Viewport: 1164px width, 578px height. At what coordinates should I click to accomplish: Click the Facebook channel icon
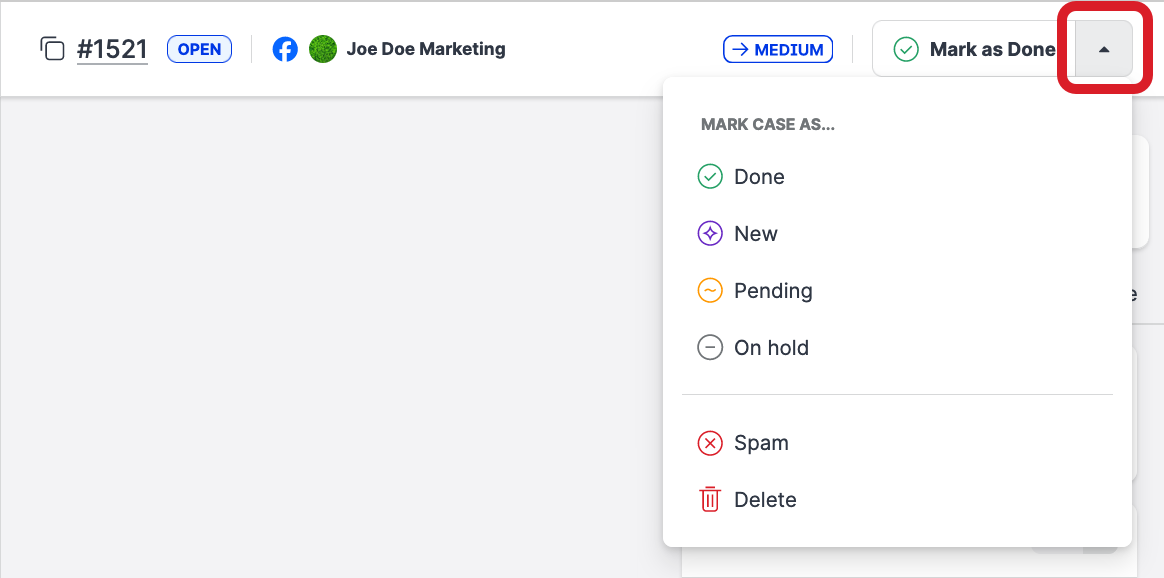tap(285, 49)
